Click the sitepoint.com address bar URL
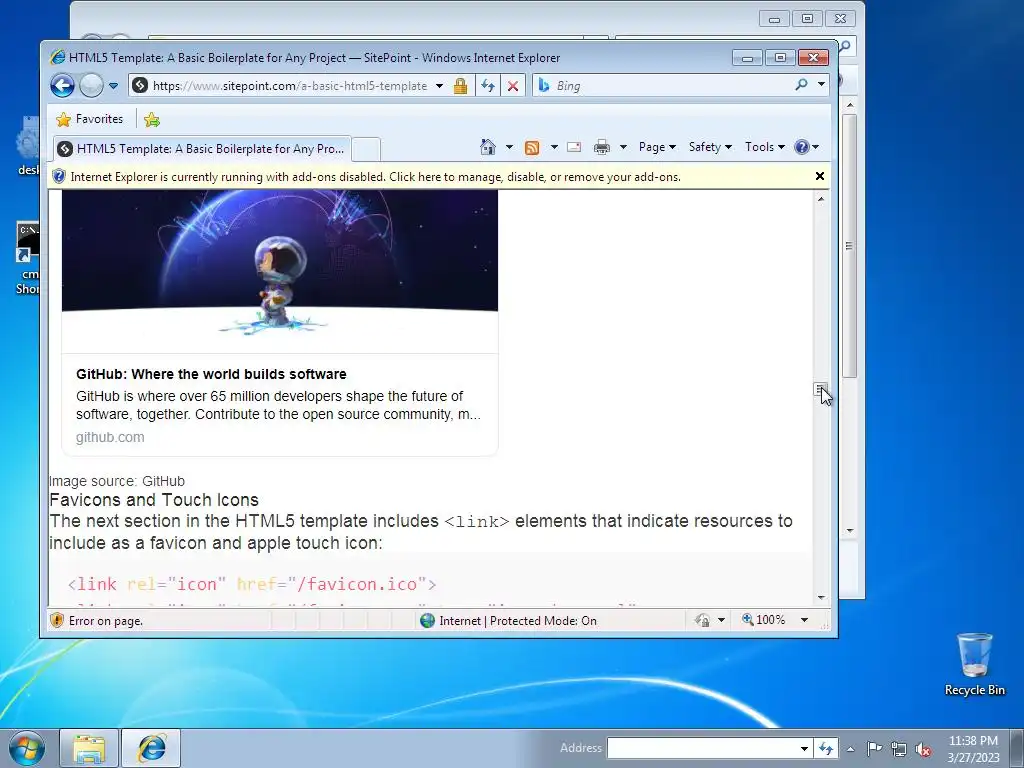The width and height of the screenshot is (1024, 768). 290,86
